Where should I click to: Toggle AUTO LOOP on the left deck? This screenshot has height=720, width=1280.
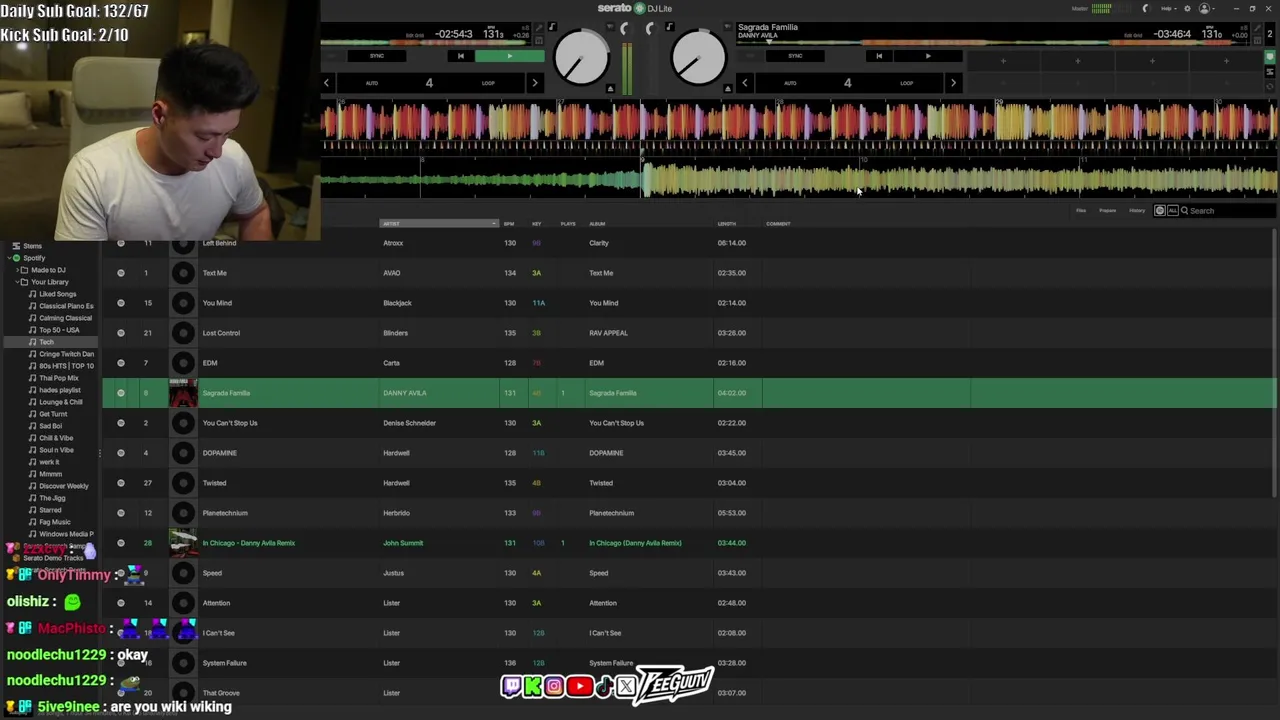pyautogui.click(x=372, y=83)
